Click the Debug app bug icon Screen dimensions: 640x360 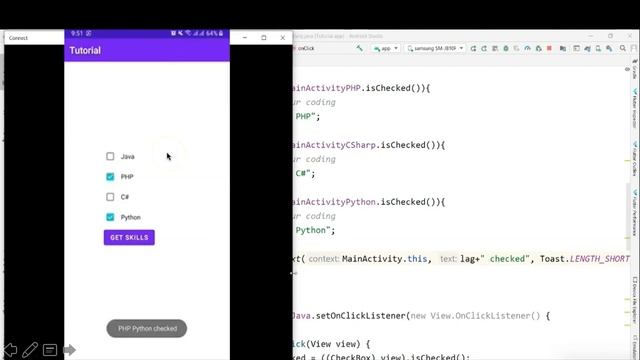click(506, 49)
